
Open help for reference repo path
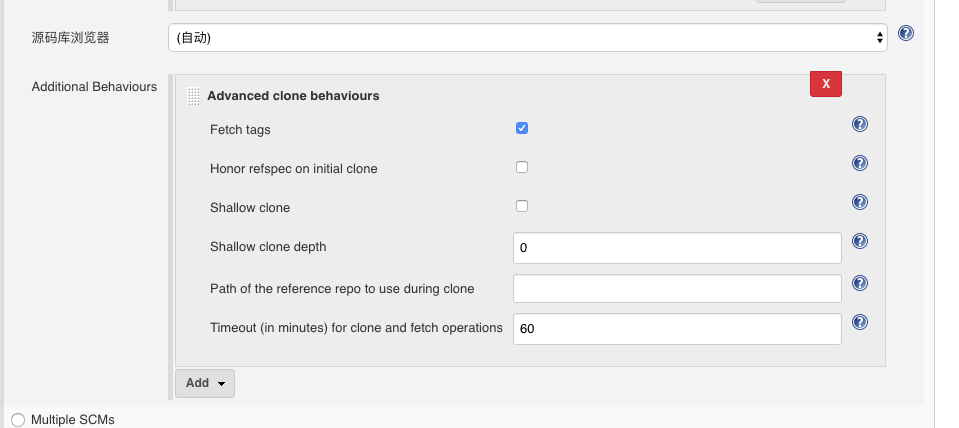[x=860, y=283]
